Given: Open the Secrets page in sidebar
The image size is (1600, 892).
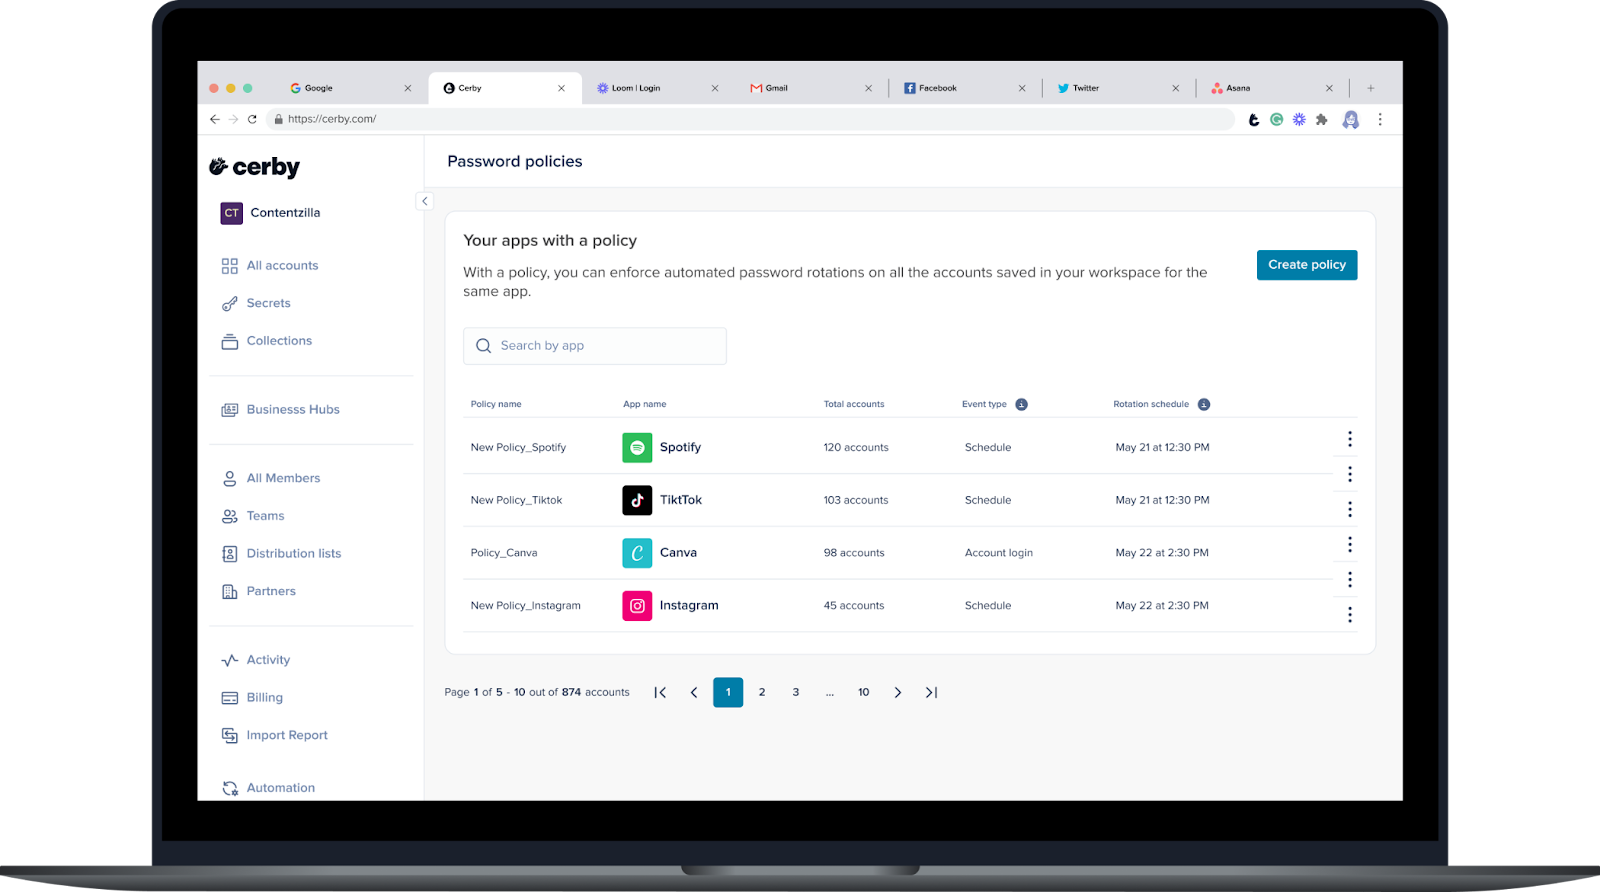Looking at the screenshot, I should [x=256, y=303].
